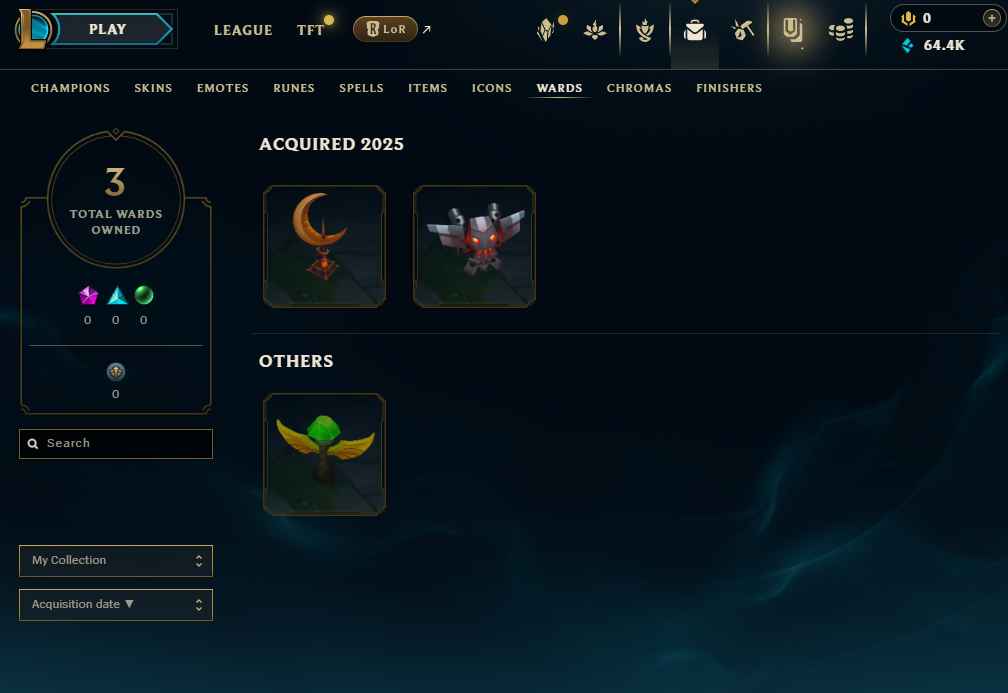Screen dimensions: 1008x693
Task: Open the LoR external launcher link
Action: (392, 29)
